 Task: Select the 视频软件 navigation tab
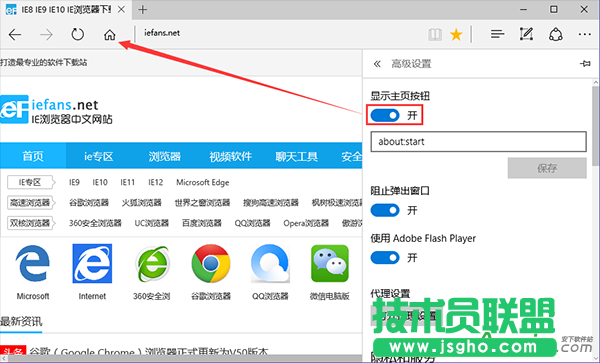tap(230, 156)
